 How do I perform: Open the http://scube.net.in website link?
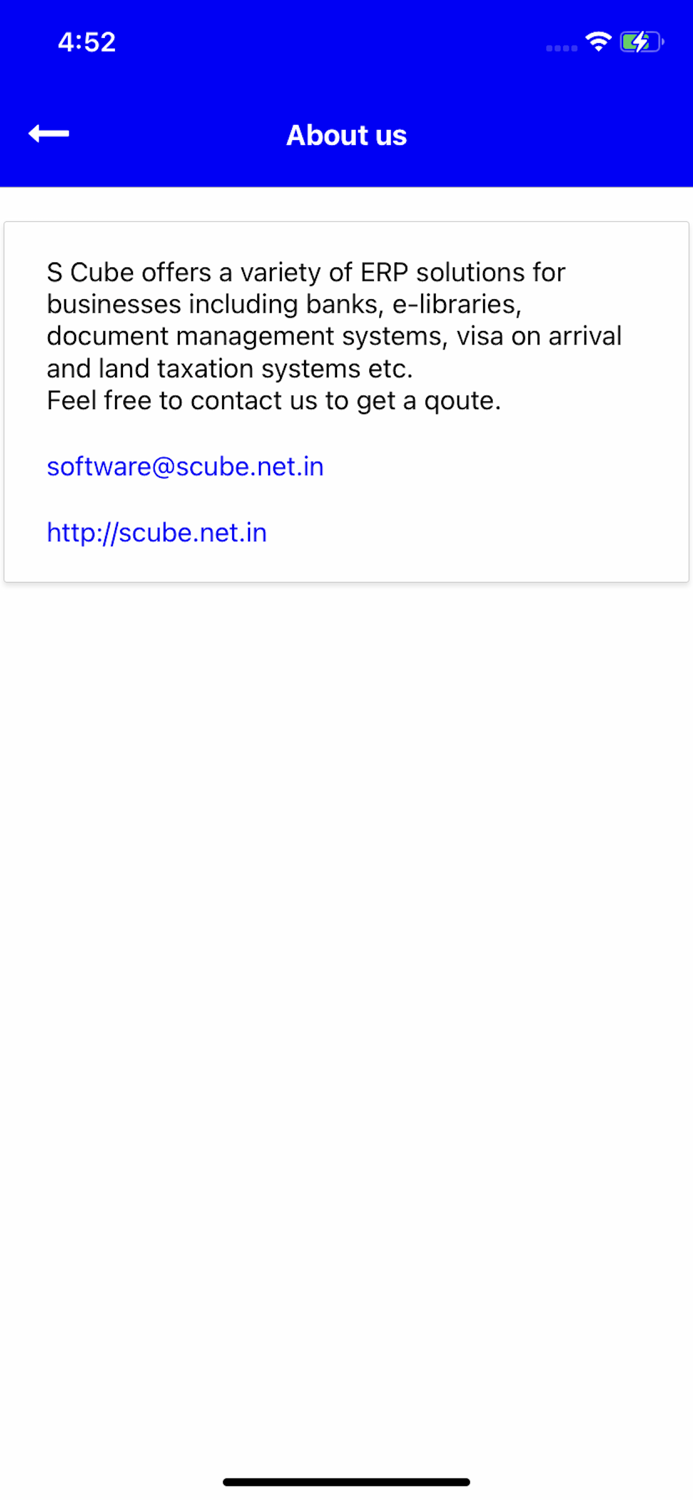[157, 532]
